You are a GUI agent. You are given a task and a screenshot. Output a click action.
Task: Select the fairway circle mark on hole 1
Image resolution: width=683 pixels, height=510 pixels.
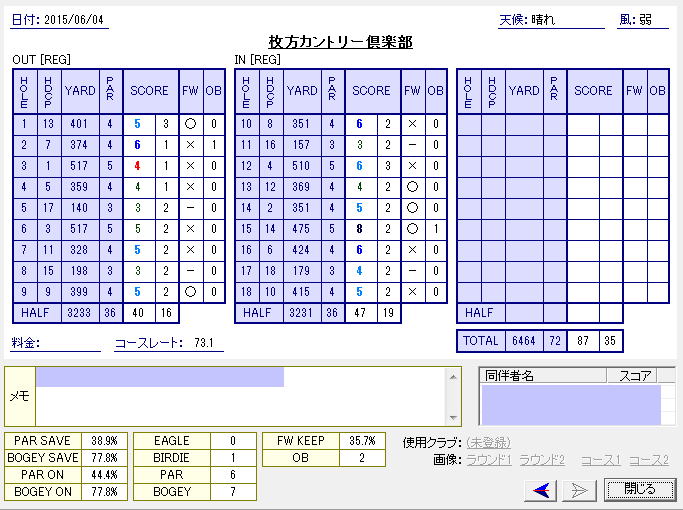190,124
